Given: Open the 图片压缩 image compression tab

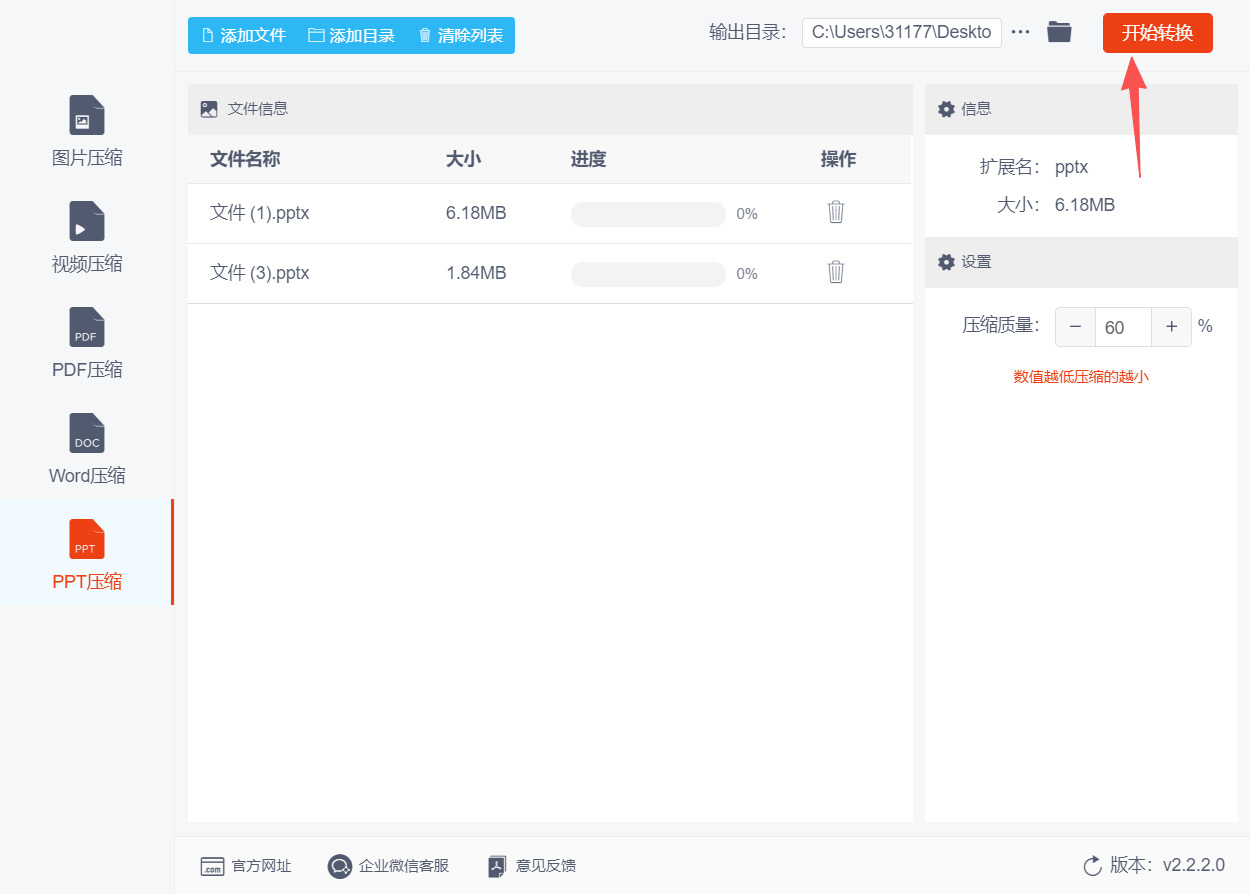Looking at the screenshot, I should pos(87,131).
